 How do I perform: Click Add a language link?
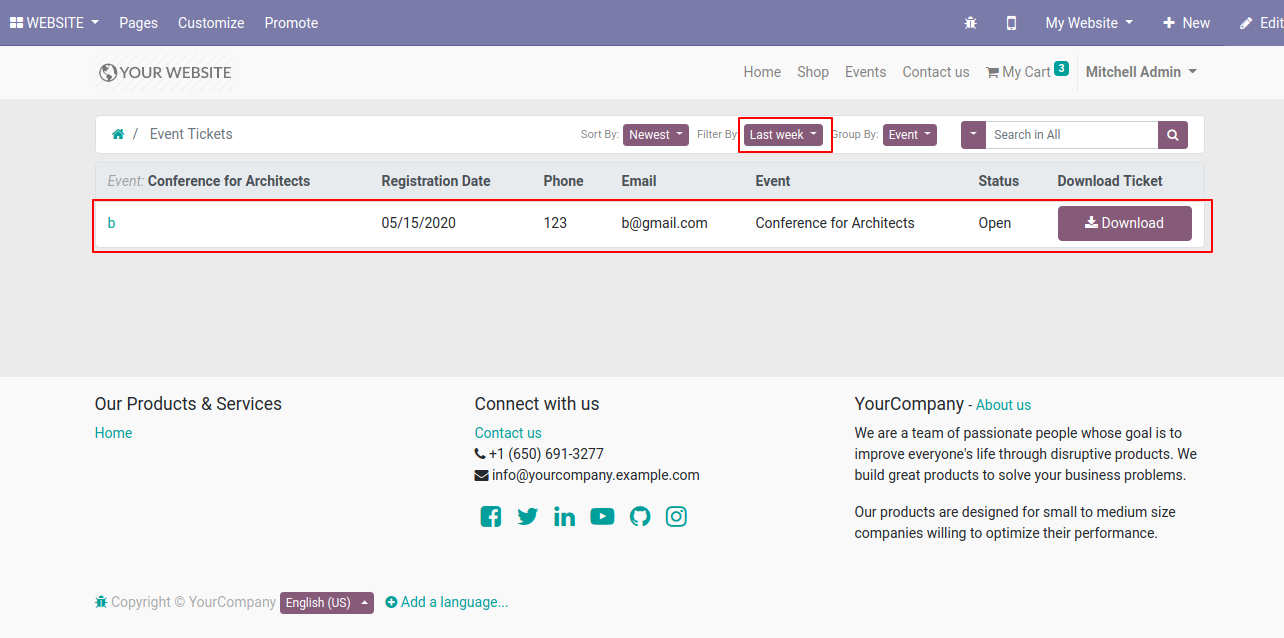click(x=447, y=602)
